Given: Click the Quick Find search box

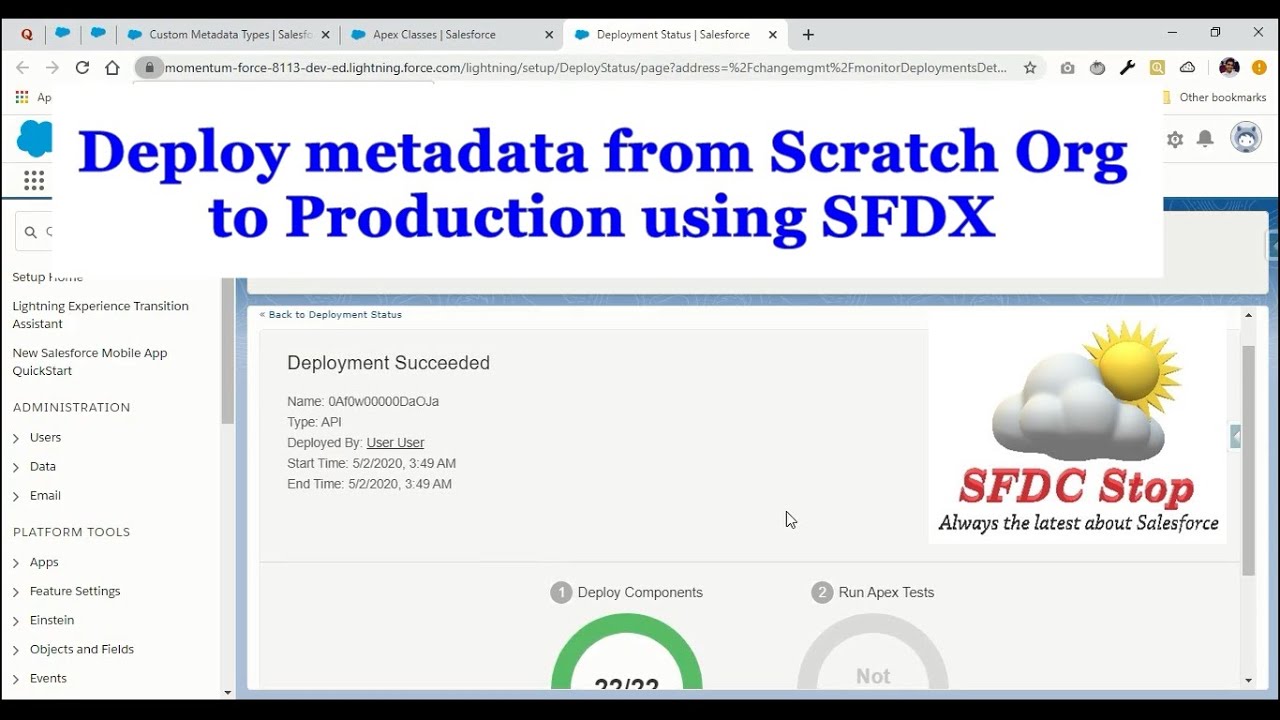Looking at the screenshot, I should tap(35, 231).
